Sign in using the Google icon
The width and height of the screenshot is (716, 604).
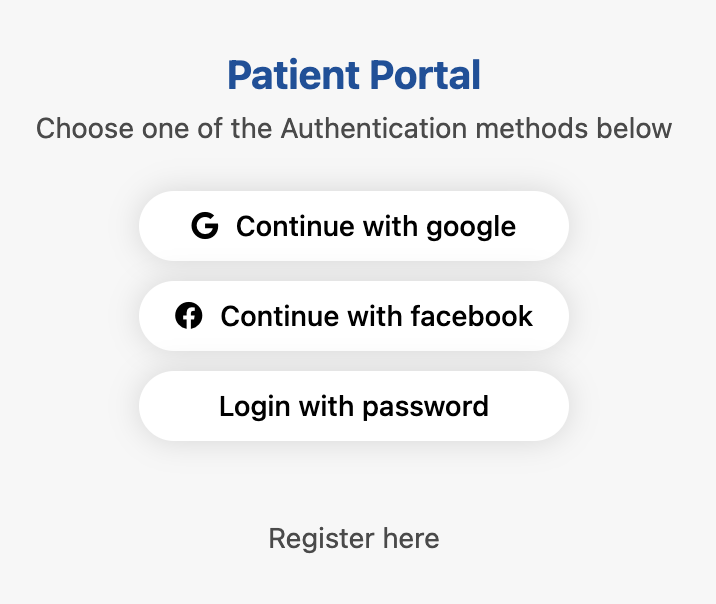(204, 226)
